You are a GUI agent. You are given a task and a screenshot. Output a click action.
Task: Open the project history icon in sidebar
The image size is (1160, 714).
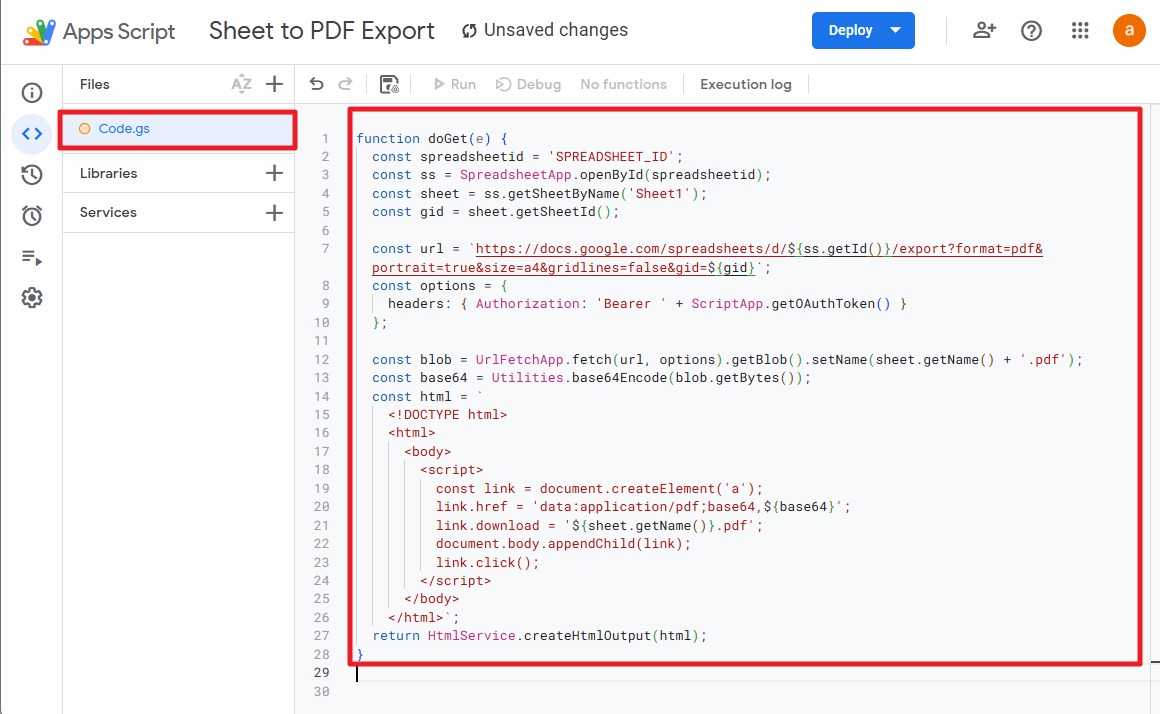(x=32, y=175)
